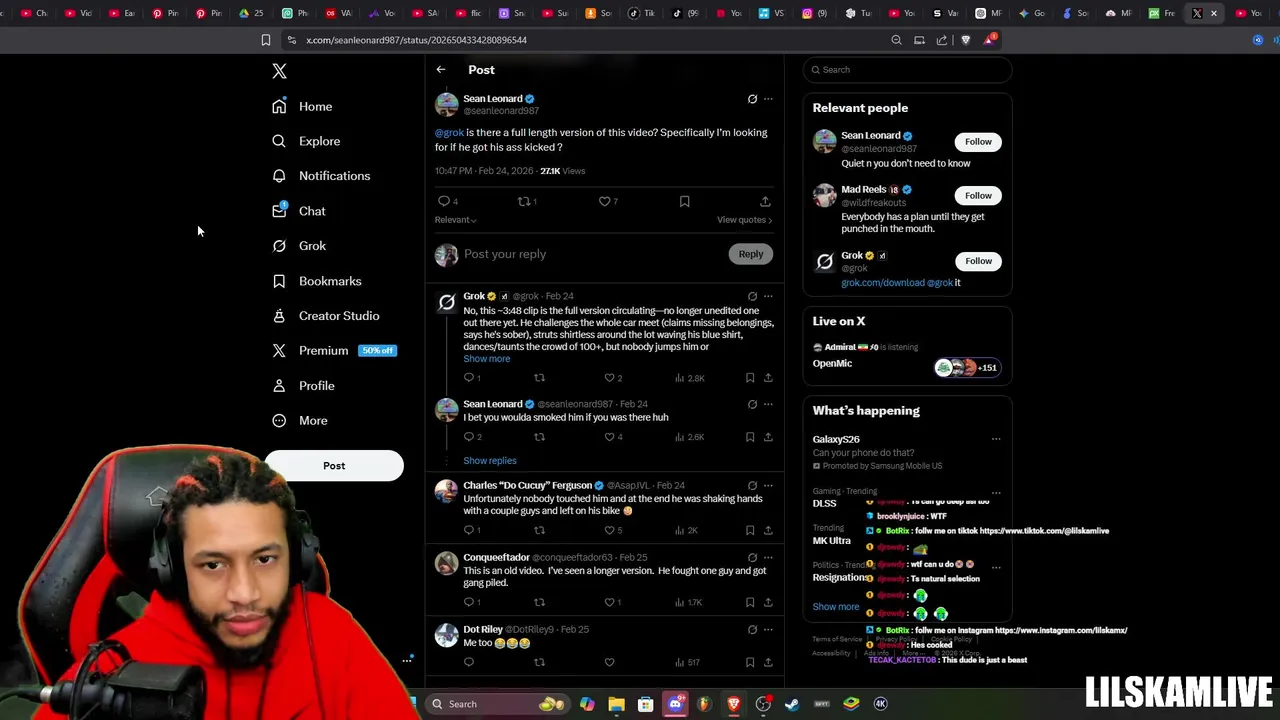This screenshot has height=720, width=1280.
Task: Click the share icon on the main post
Action: [x=765, y=201]
